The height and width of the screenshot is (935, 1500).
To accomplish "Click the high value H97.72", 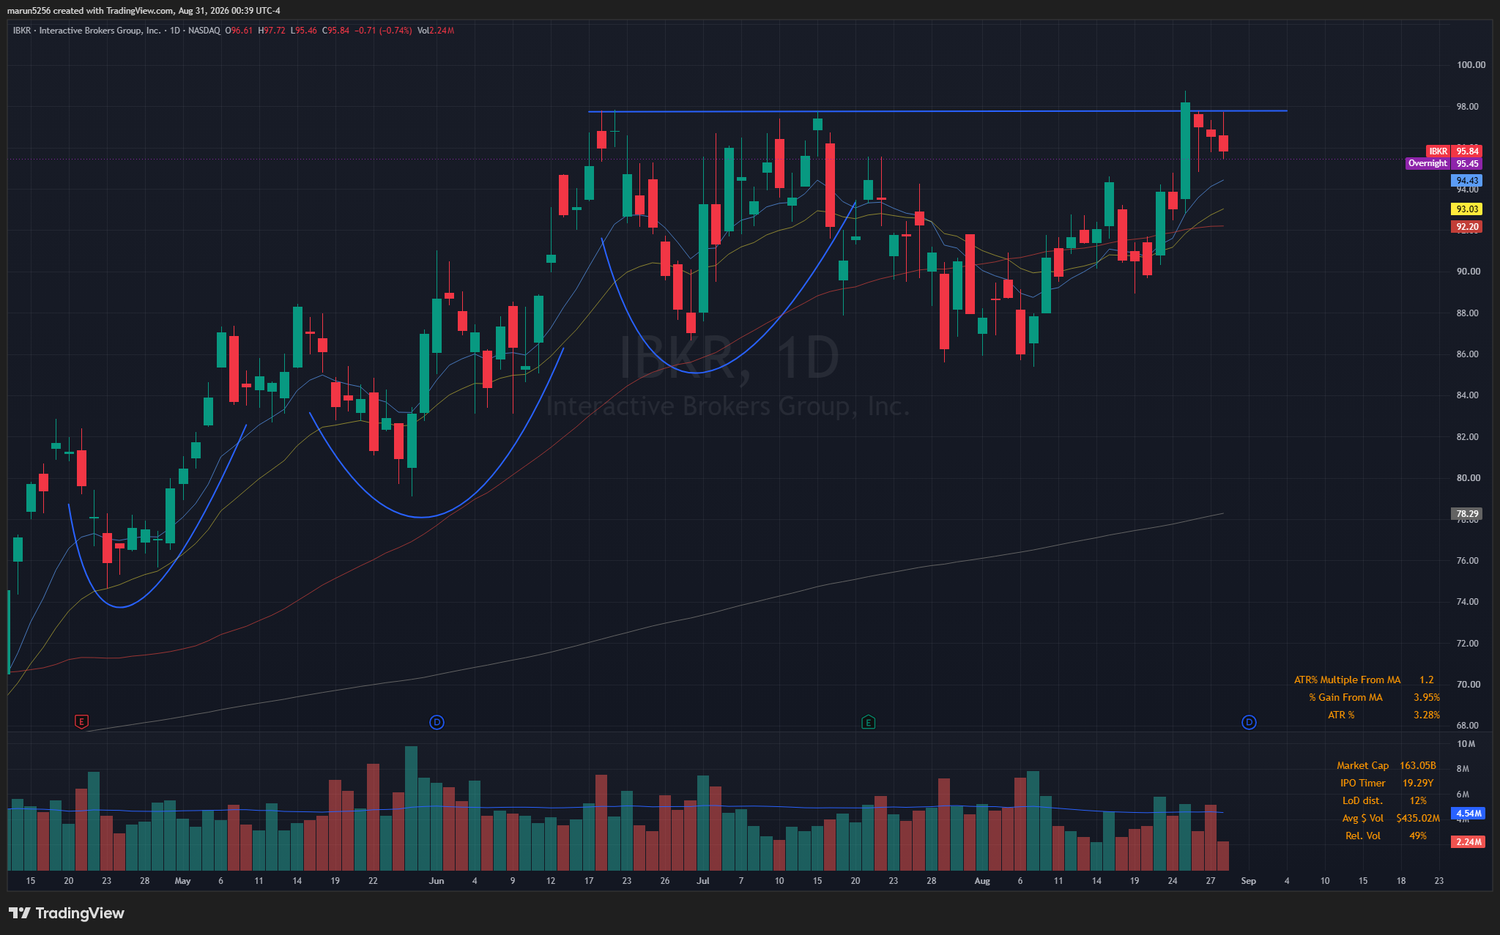I will point(273,30).
